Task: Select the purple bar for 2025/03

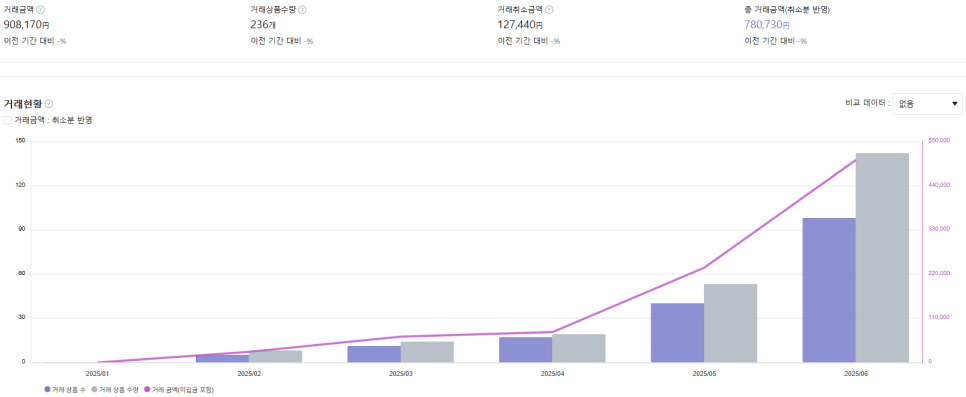Action: pyautogui.click(x=374, y=354)
